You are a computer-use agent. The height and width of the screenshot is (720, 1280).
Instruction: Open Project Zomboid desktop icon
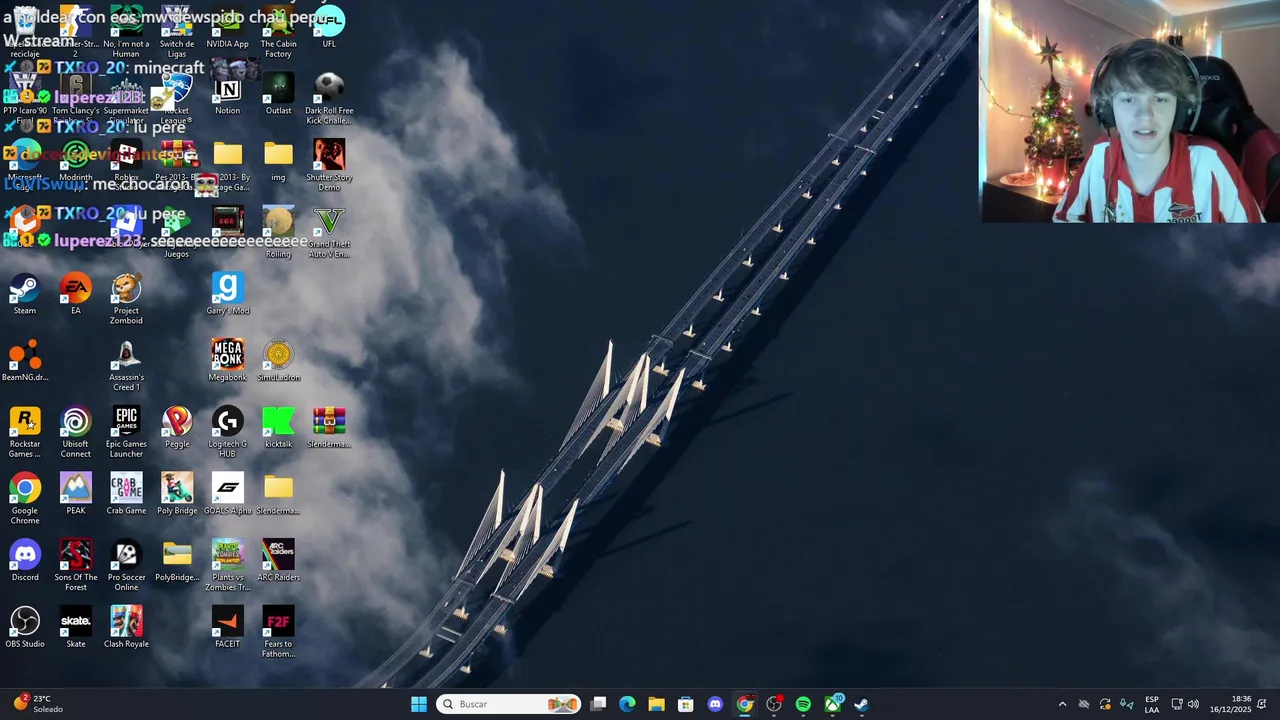126,300
